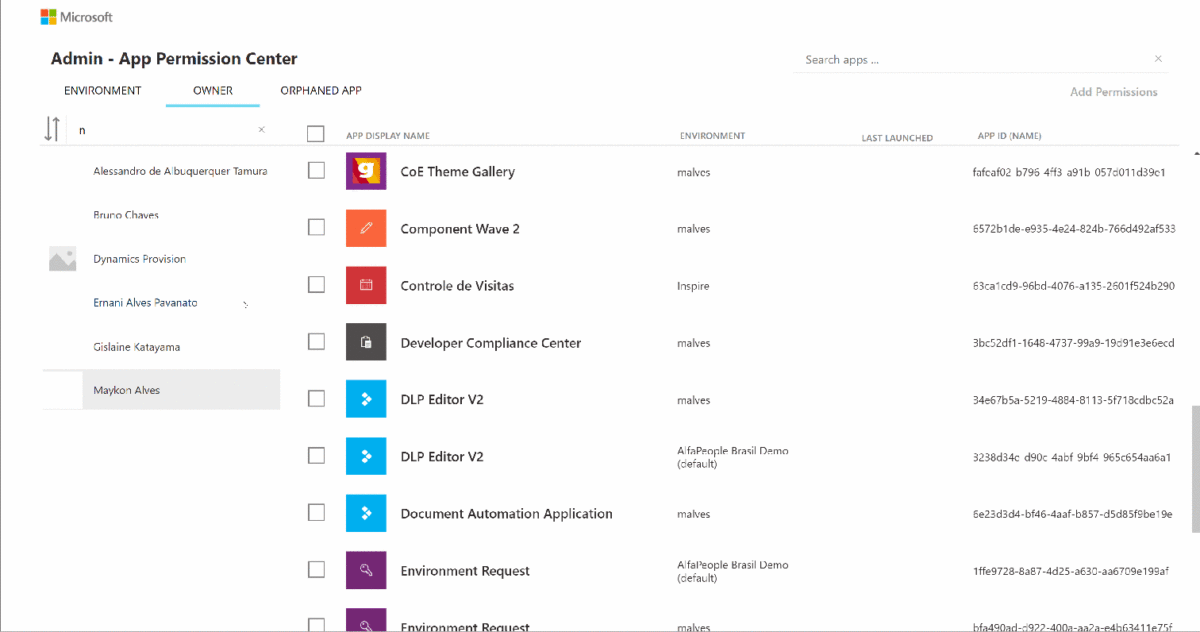Select the orange Component Wave 2 pencil icon

tap(365, 228)
